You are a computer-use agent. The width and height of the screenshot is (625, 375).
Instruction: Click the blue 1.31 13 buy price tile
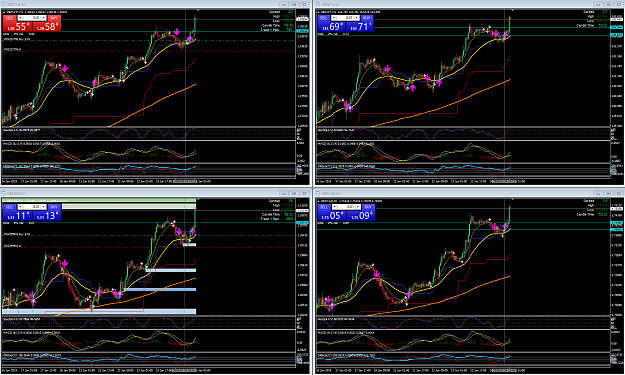pyautogui.click(x=47, y=216)
